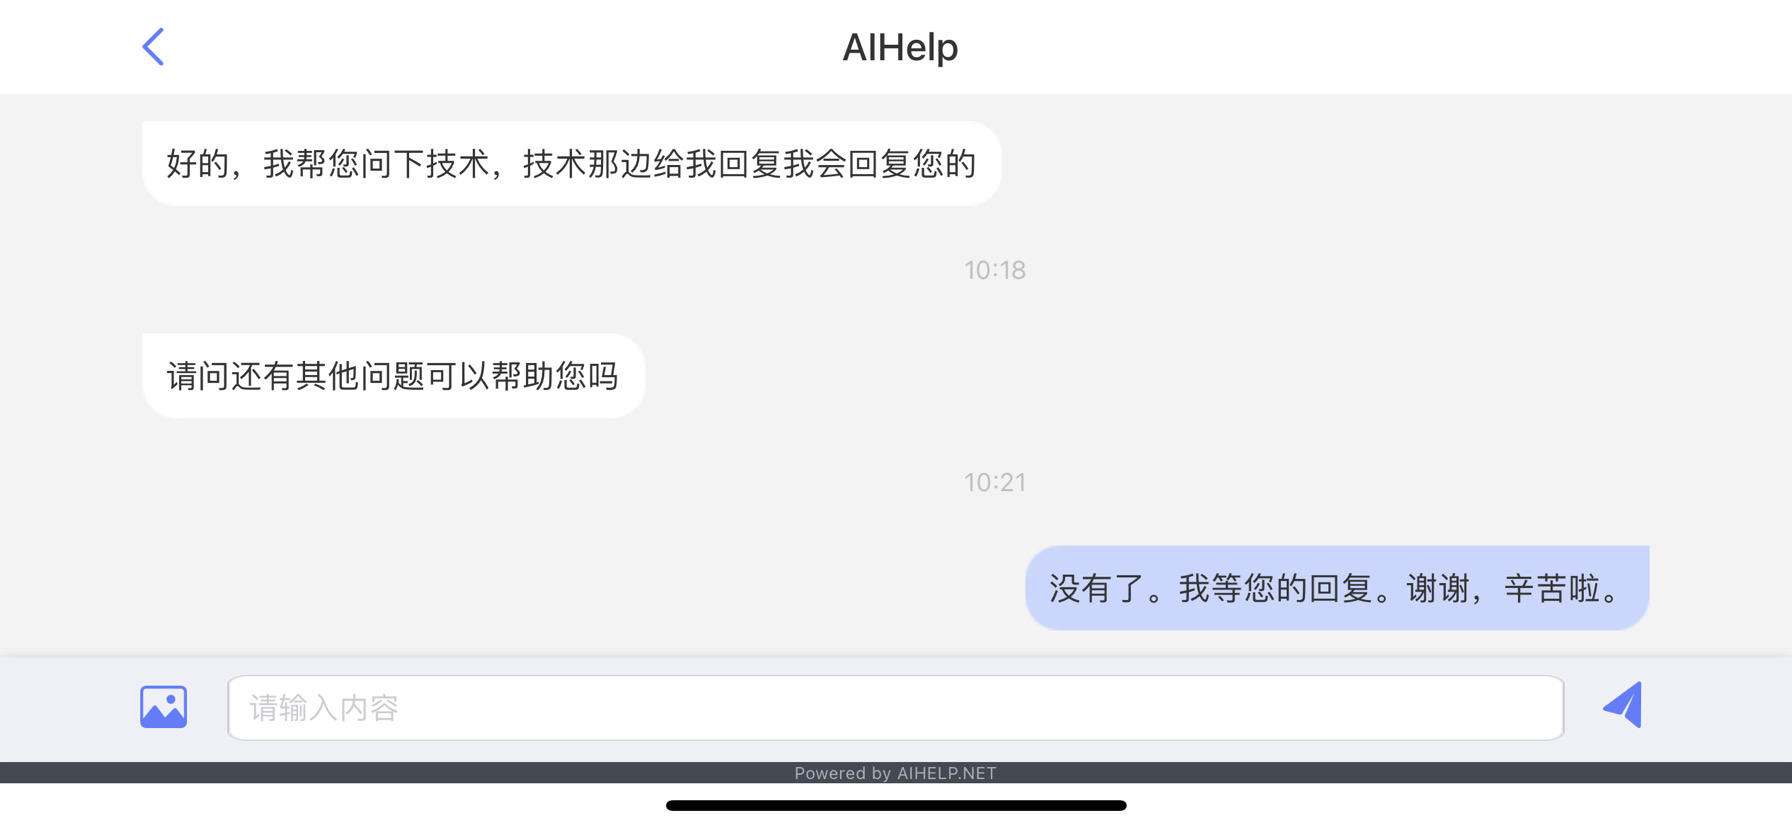1792x828 pixels.
Task: Select the 请问还有其他问题可以帮助您吗 message bubble
Action: pyautogui.click(x=394, y=376)
